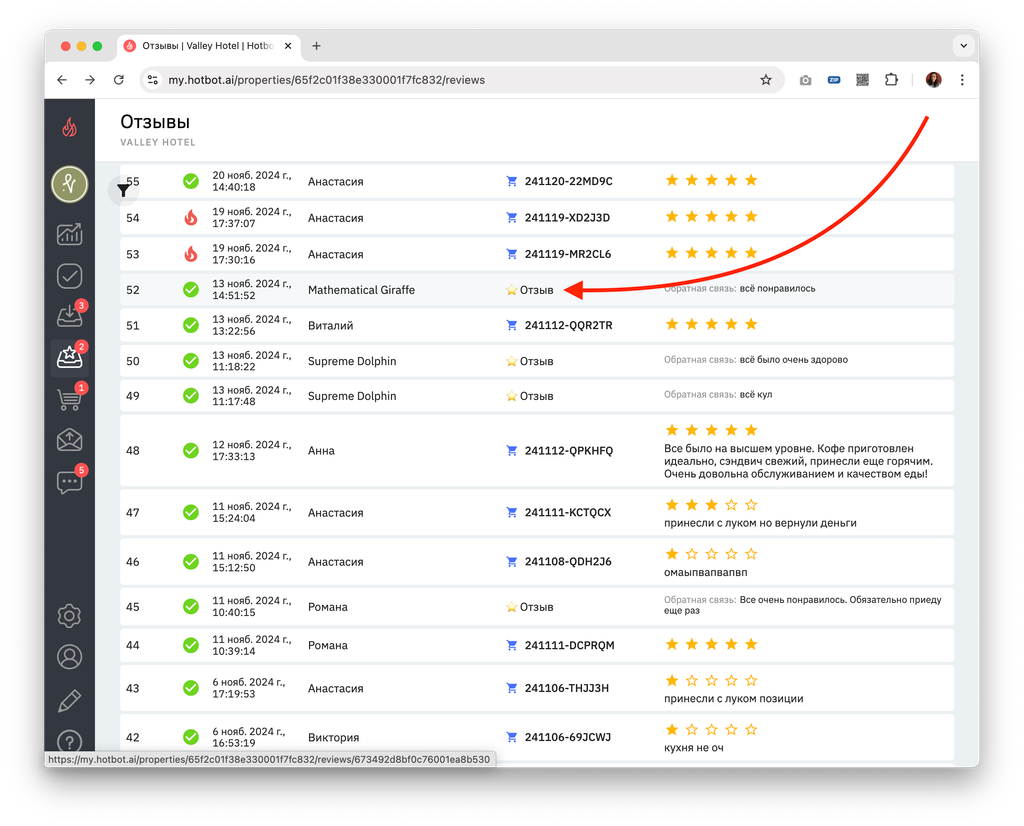
Task: Open order link 241112-QPKHFQ
Action: coord(569,451)
